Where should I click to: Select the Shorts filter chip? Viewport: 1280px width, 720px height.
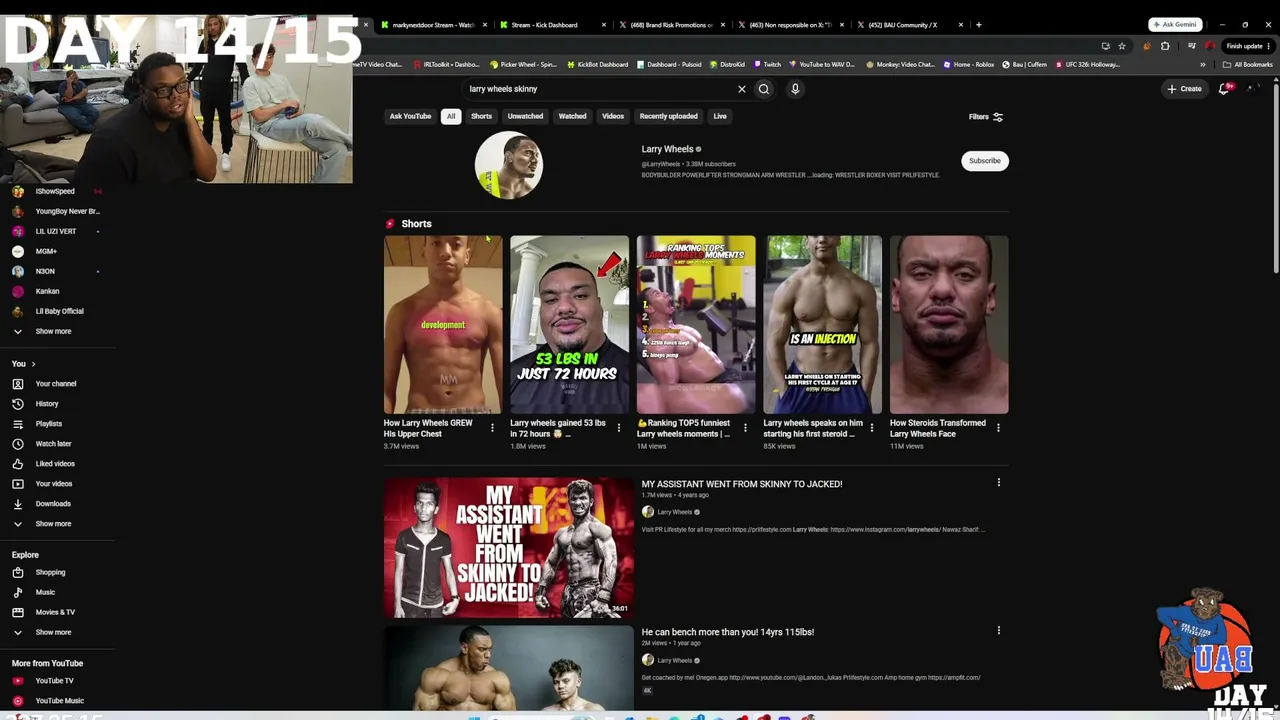tap(481, 116)
